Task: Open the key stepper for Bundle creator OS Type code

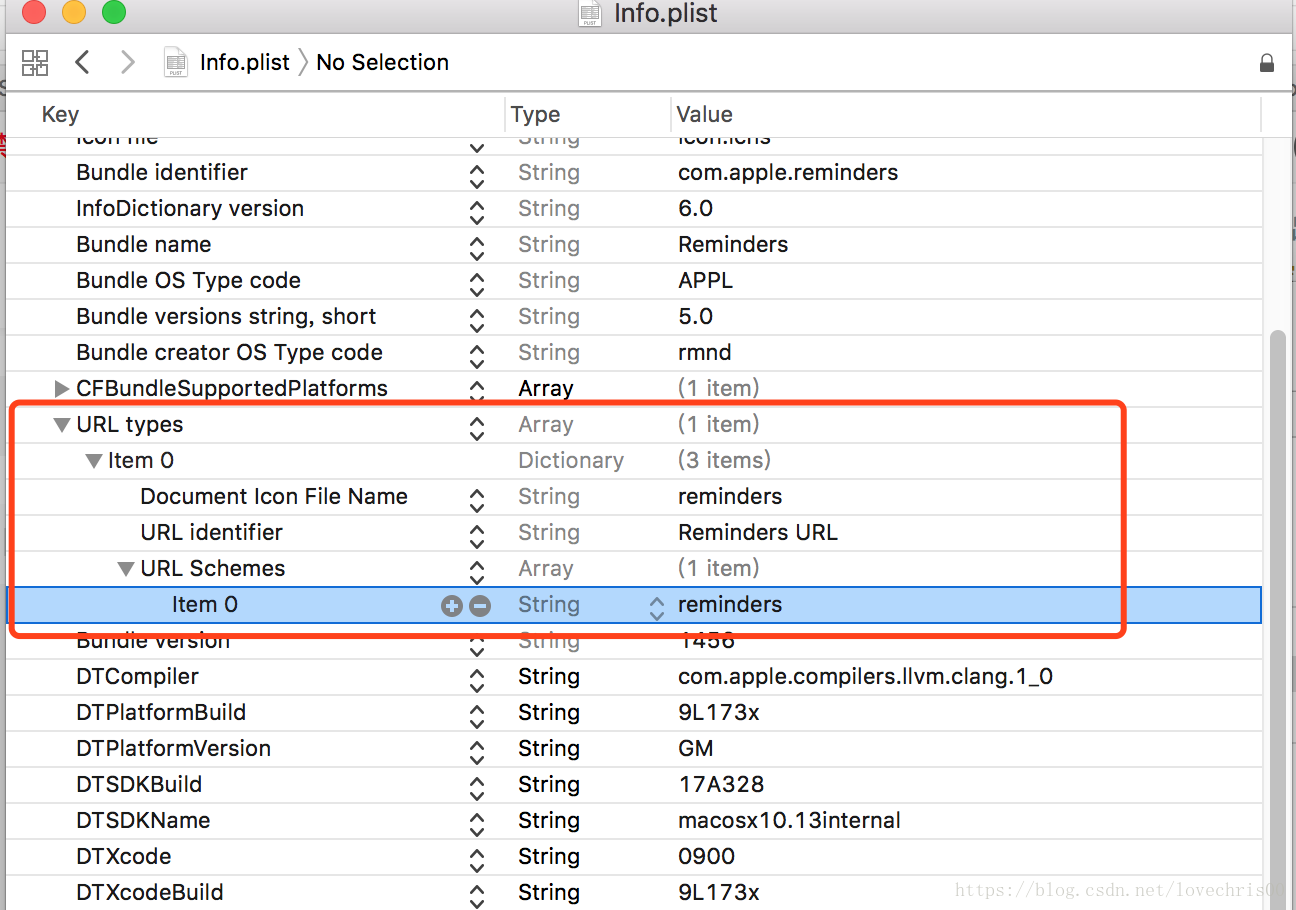Action: pyautogui.click(x=477, y=356)
